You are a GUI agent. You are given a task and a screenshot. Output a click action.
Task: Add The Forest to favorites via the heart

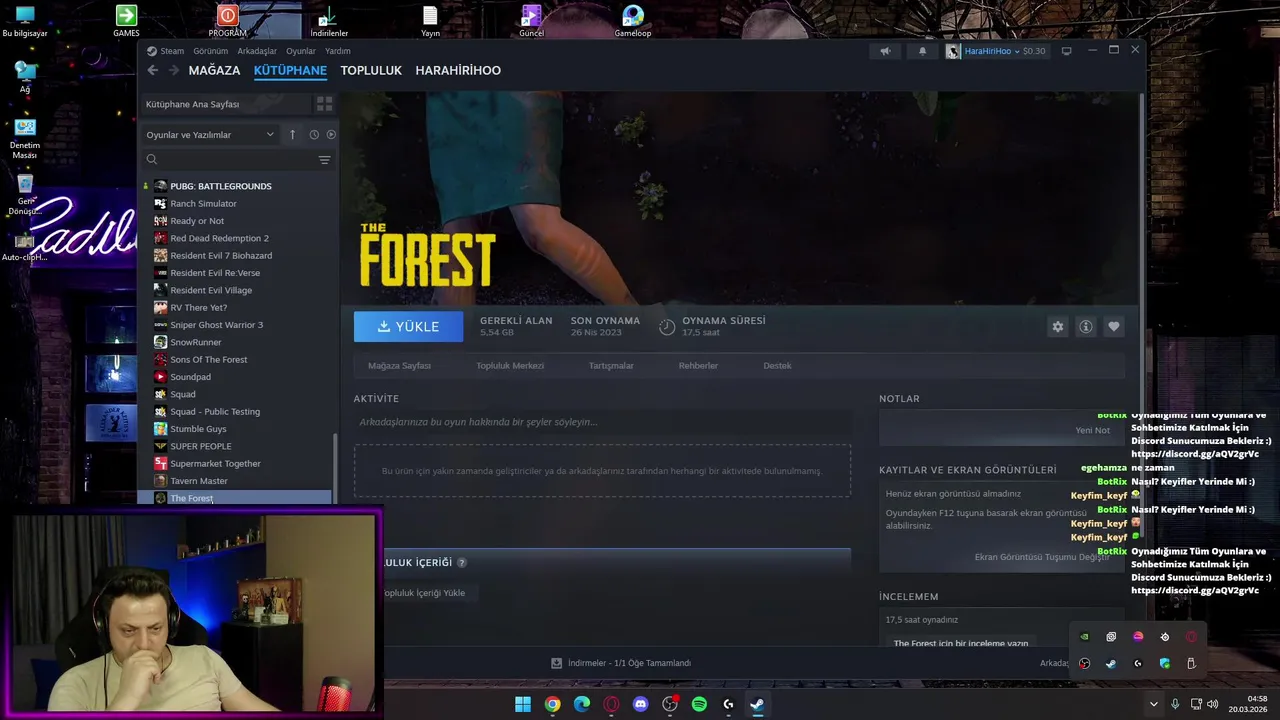[x=1113, y=327]
